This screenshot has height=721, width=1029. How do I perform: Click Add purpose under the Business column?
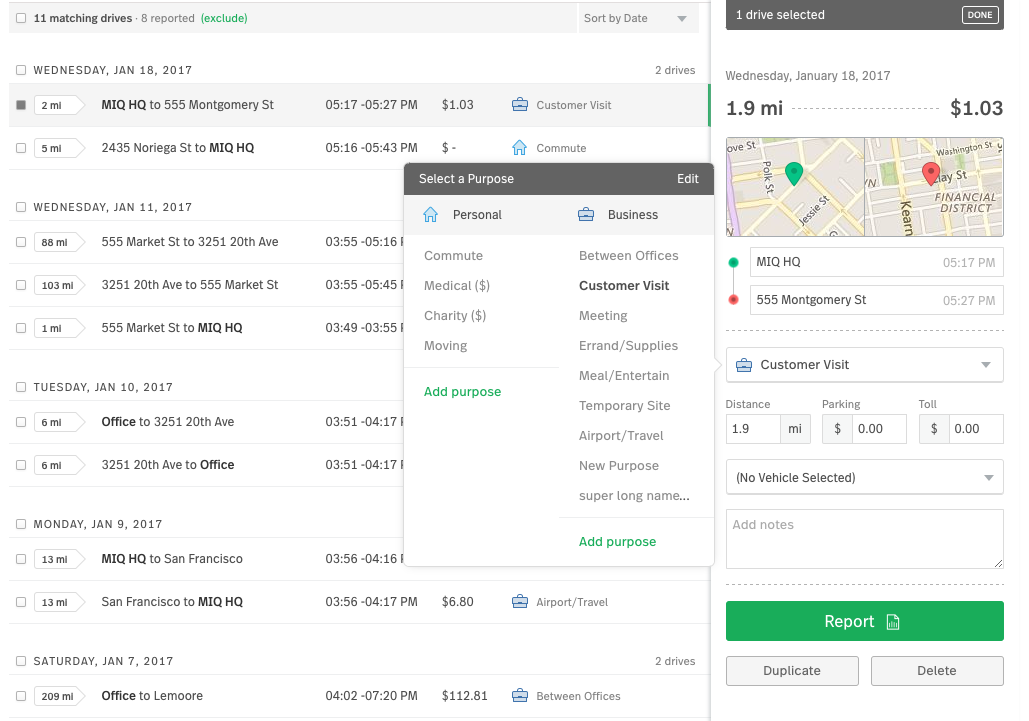[618, 542]
